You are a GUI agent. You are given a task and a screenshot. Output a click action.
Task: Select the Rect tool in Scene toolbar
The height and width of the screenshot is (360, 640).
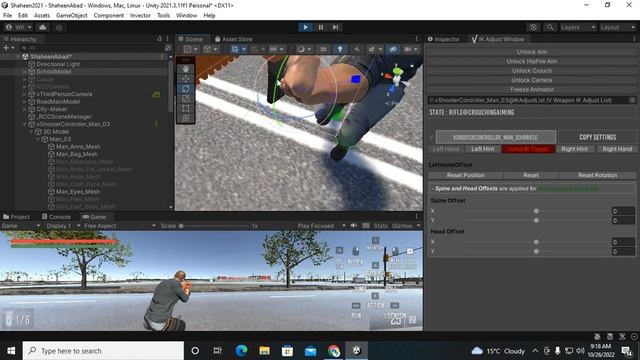[186, 108]
